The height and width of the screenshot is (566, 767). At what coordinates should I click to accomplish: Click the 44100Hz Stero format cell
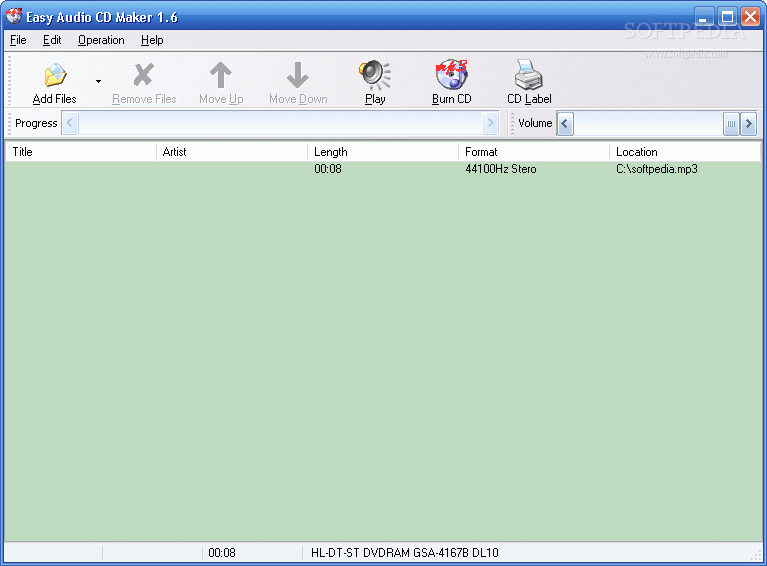pos(500,169)
